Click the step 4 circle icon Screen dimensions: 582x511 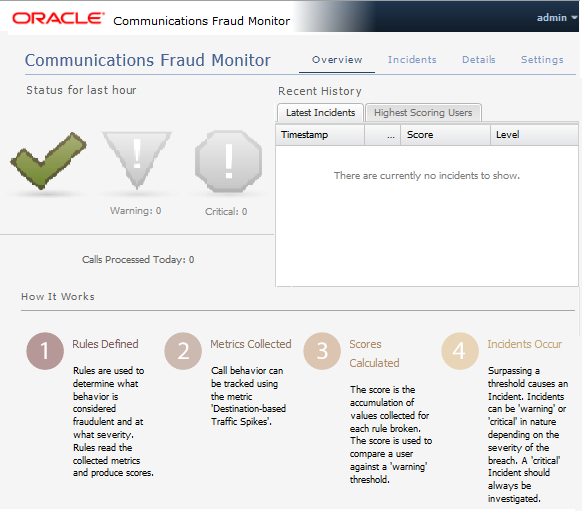460,351
